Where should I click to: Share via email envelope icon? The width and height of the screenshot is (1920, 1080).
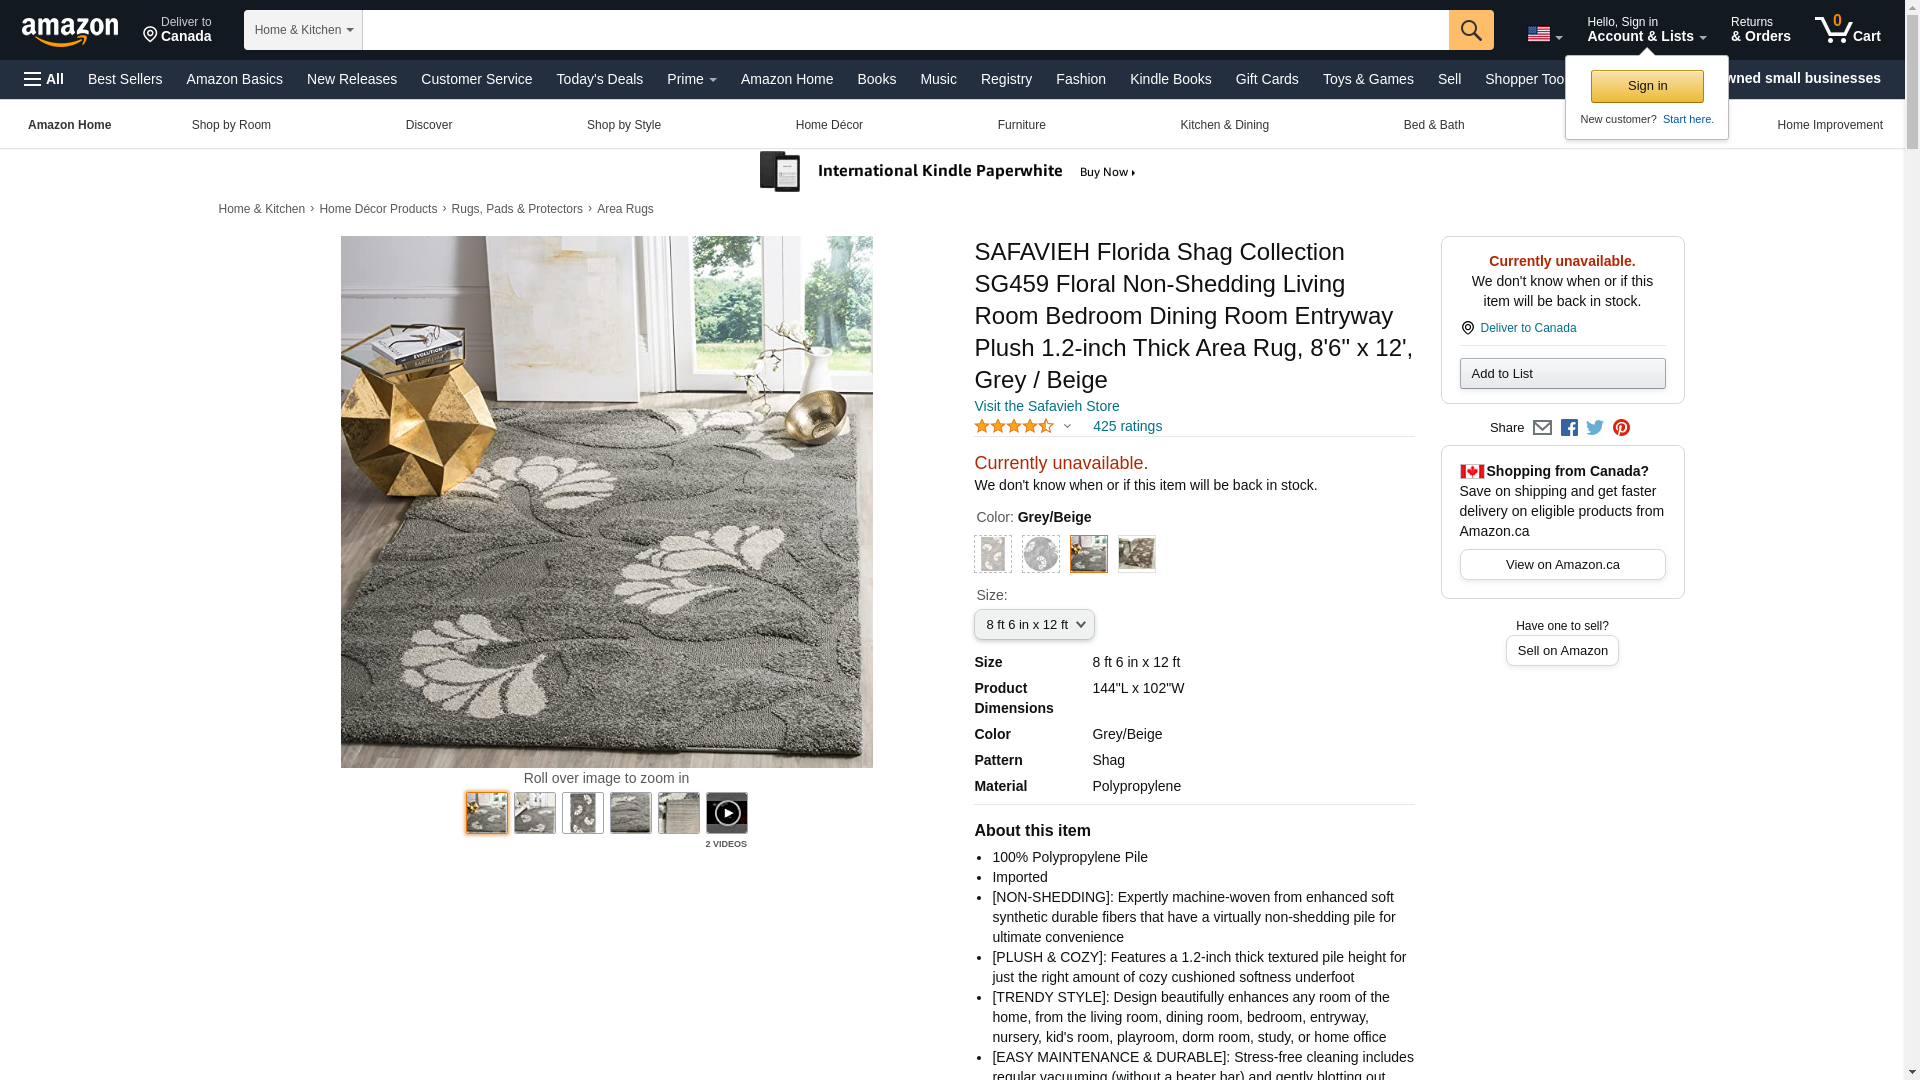click(x=1542, y=428)
